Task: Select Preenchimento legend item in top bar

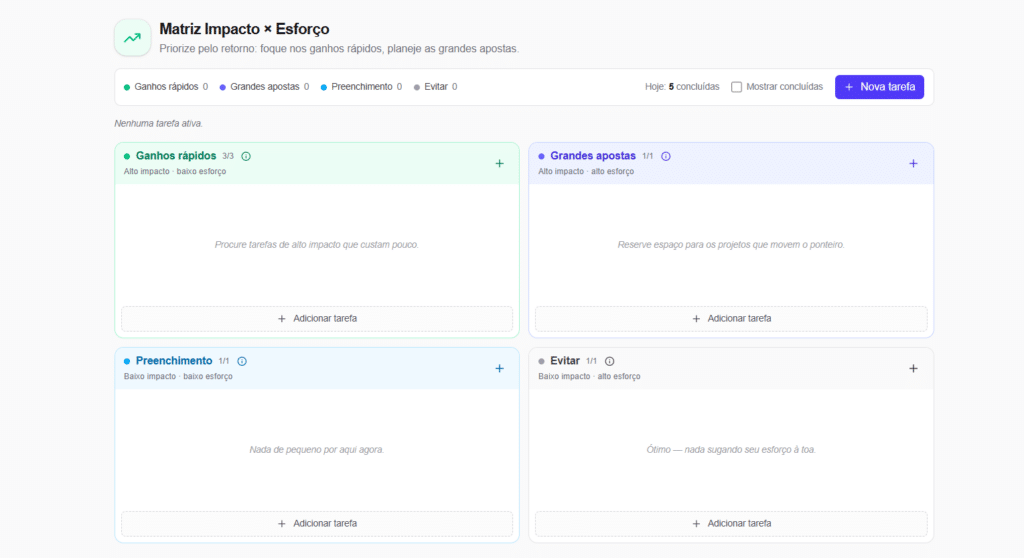Action: pyautogui.click(x=361, y=87)
